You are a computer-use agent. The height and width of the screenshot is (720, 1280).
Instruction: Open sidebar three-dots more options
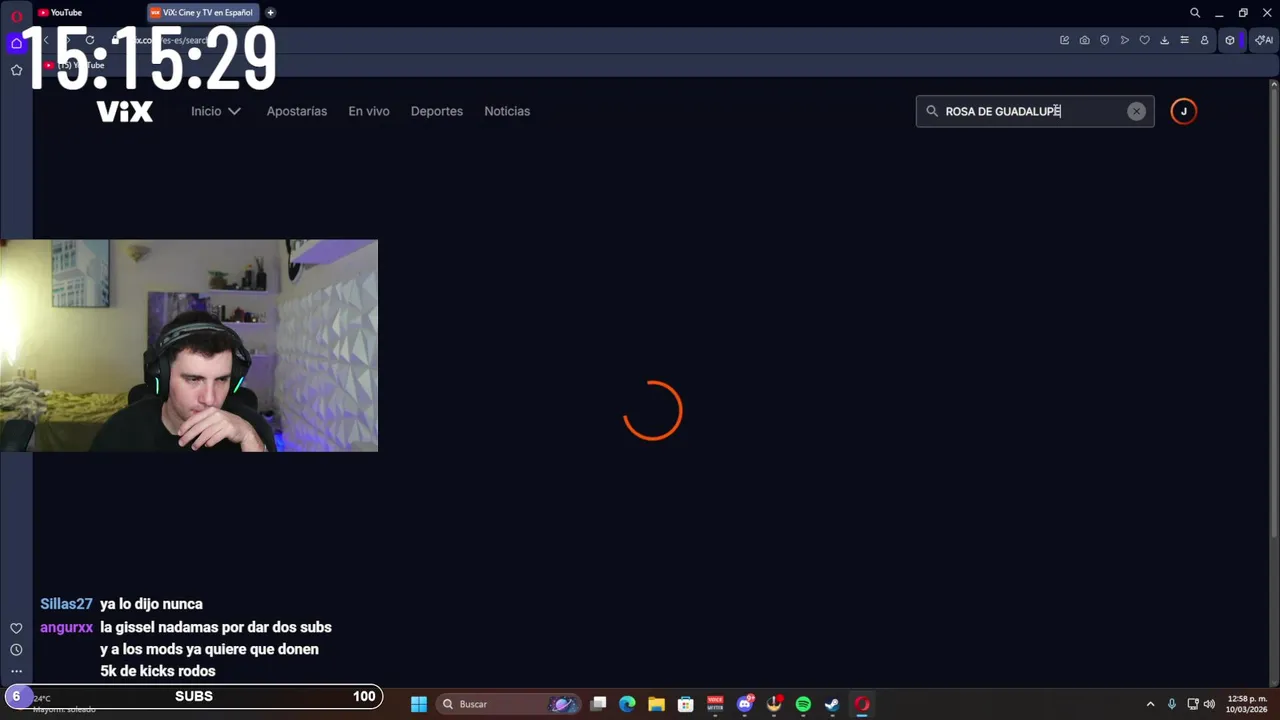(x=16, y=671)
